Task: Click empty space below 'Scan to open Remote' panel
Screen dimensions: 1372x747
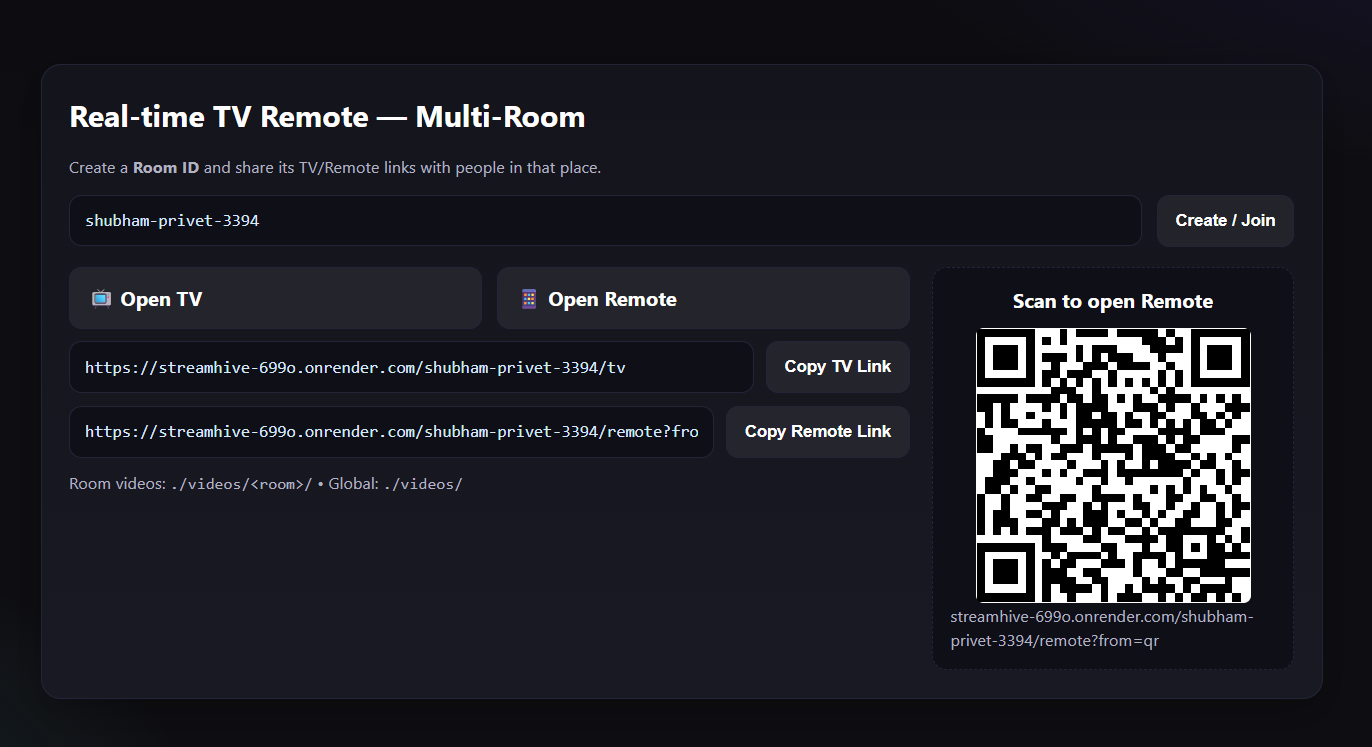Action: click(1112, 683)
